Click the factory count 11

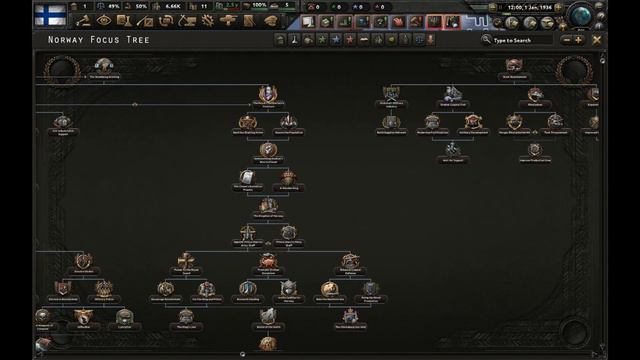click(204, 7)
